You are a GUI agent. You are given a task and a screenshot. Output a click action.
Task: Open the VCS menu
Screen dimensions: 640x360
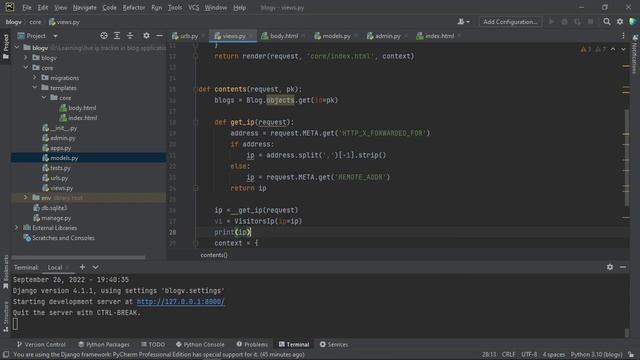coord(193,8)
